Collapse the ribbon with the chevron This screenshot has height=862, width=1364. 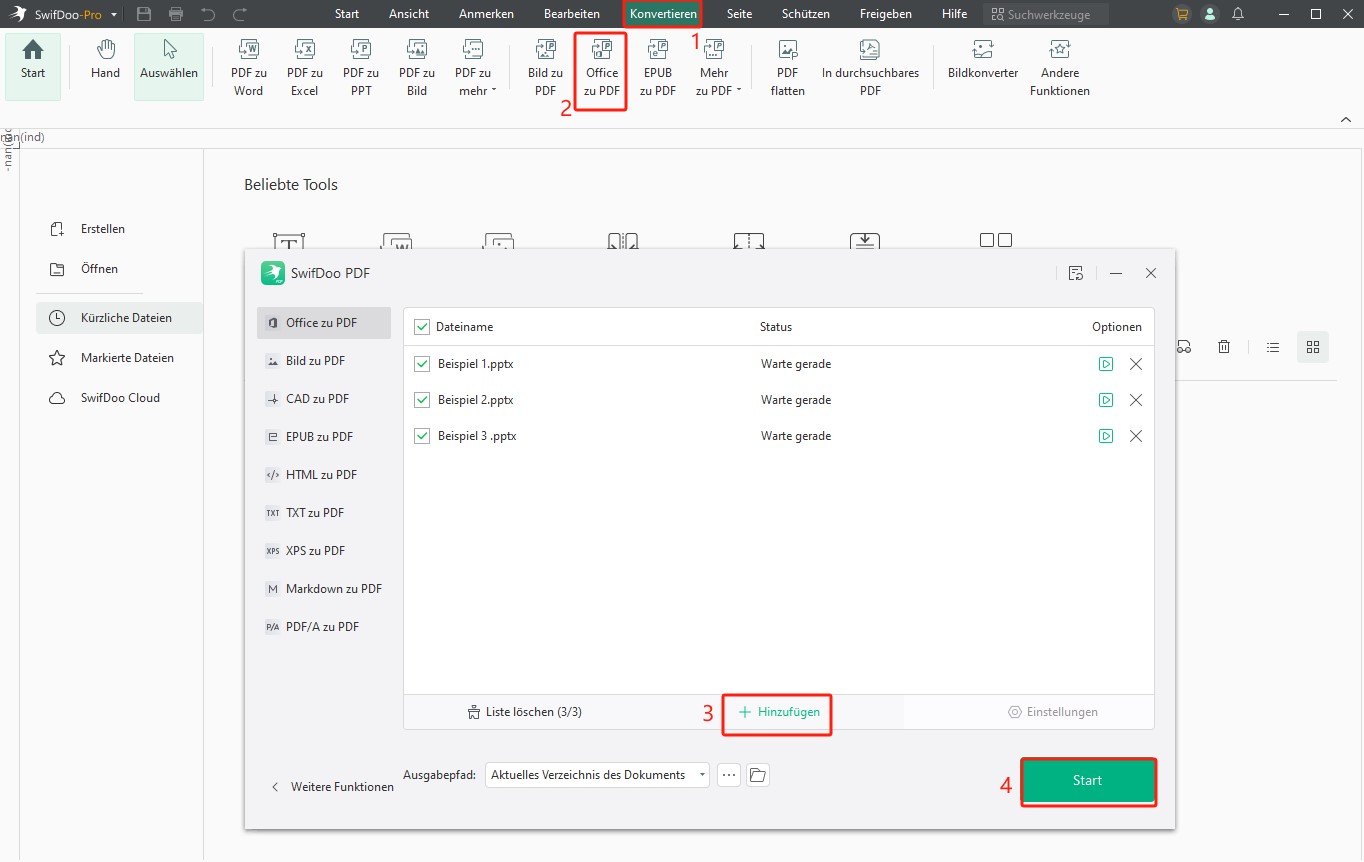pos(1345,119)
